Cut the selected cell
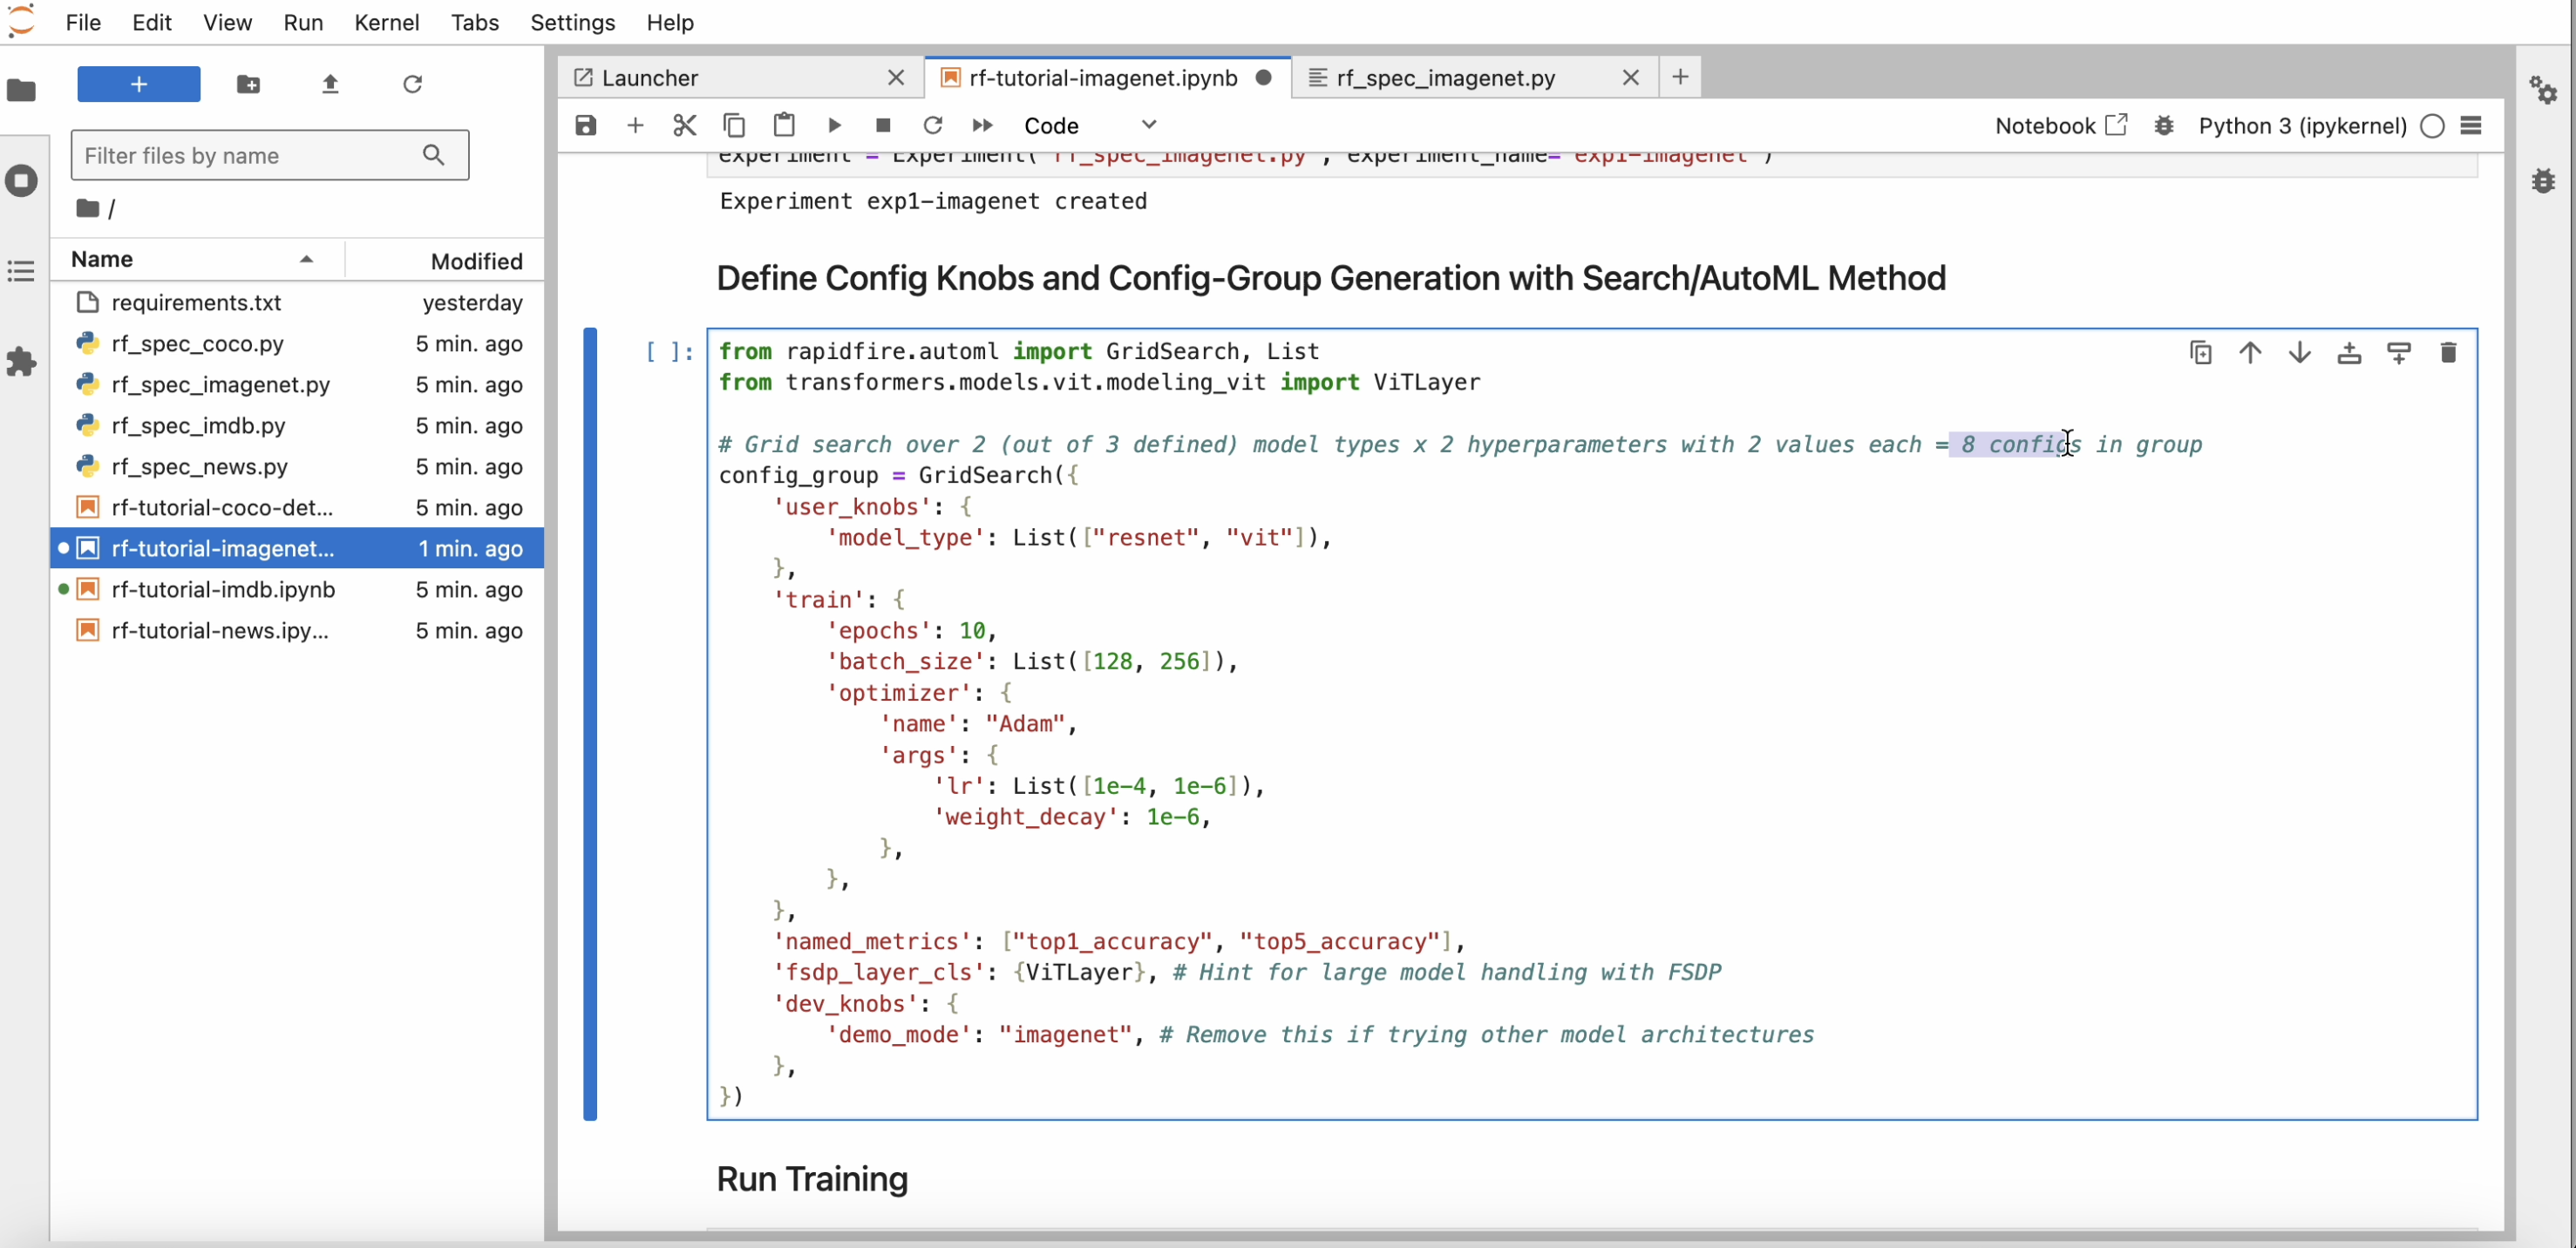The height and width of the screenshot is (1248, 2576). click(685, 125)
